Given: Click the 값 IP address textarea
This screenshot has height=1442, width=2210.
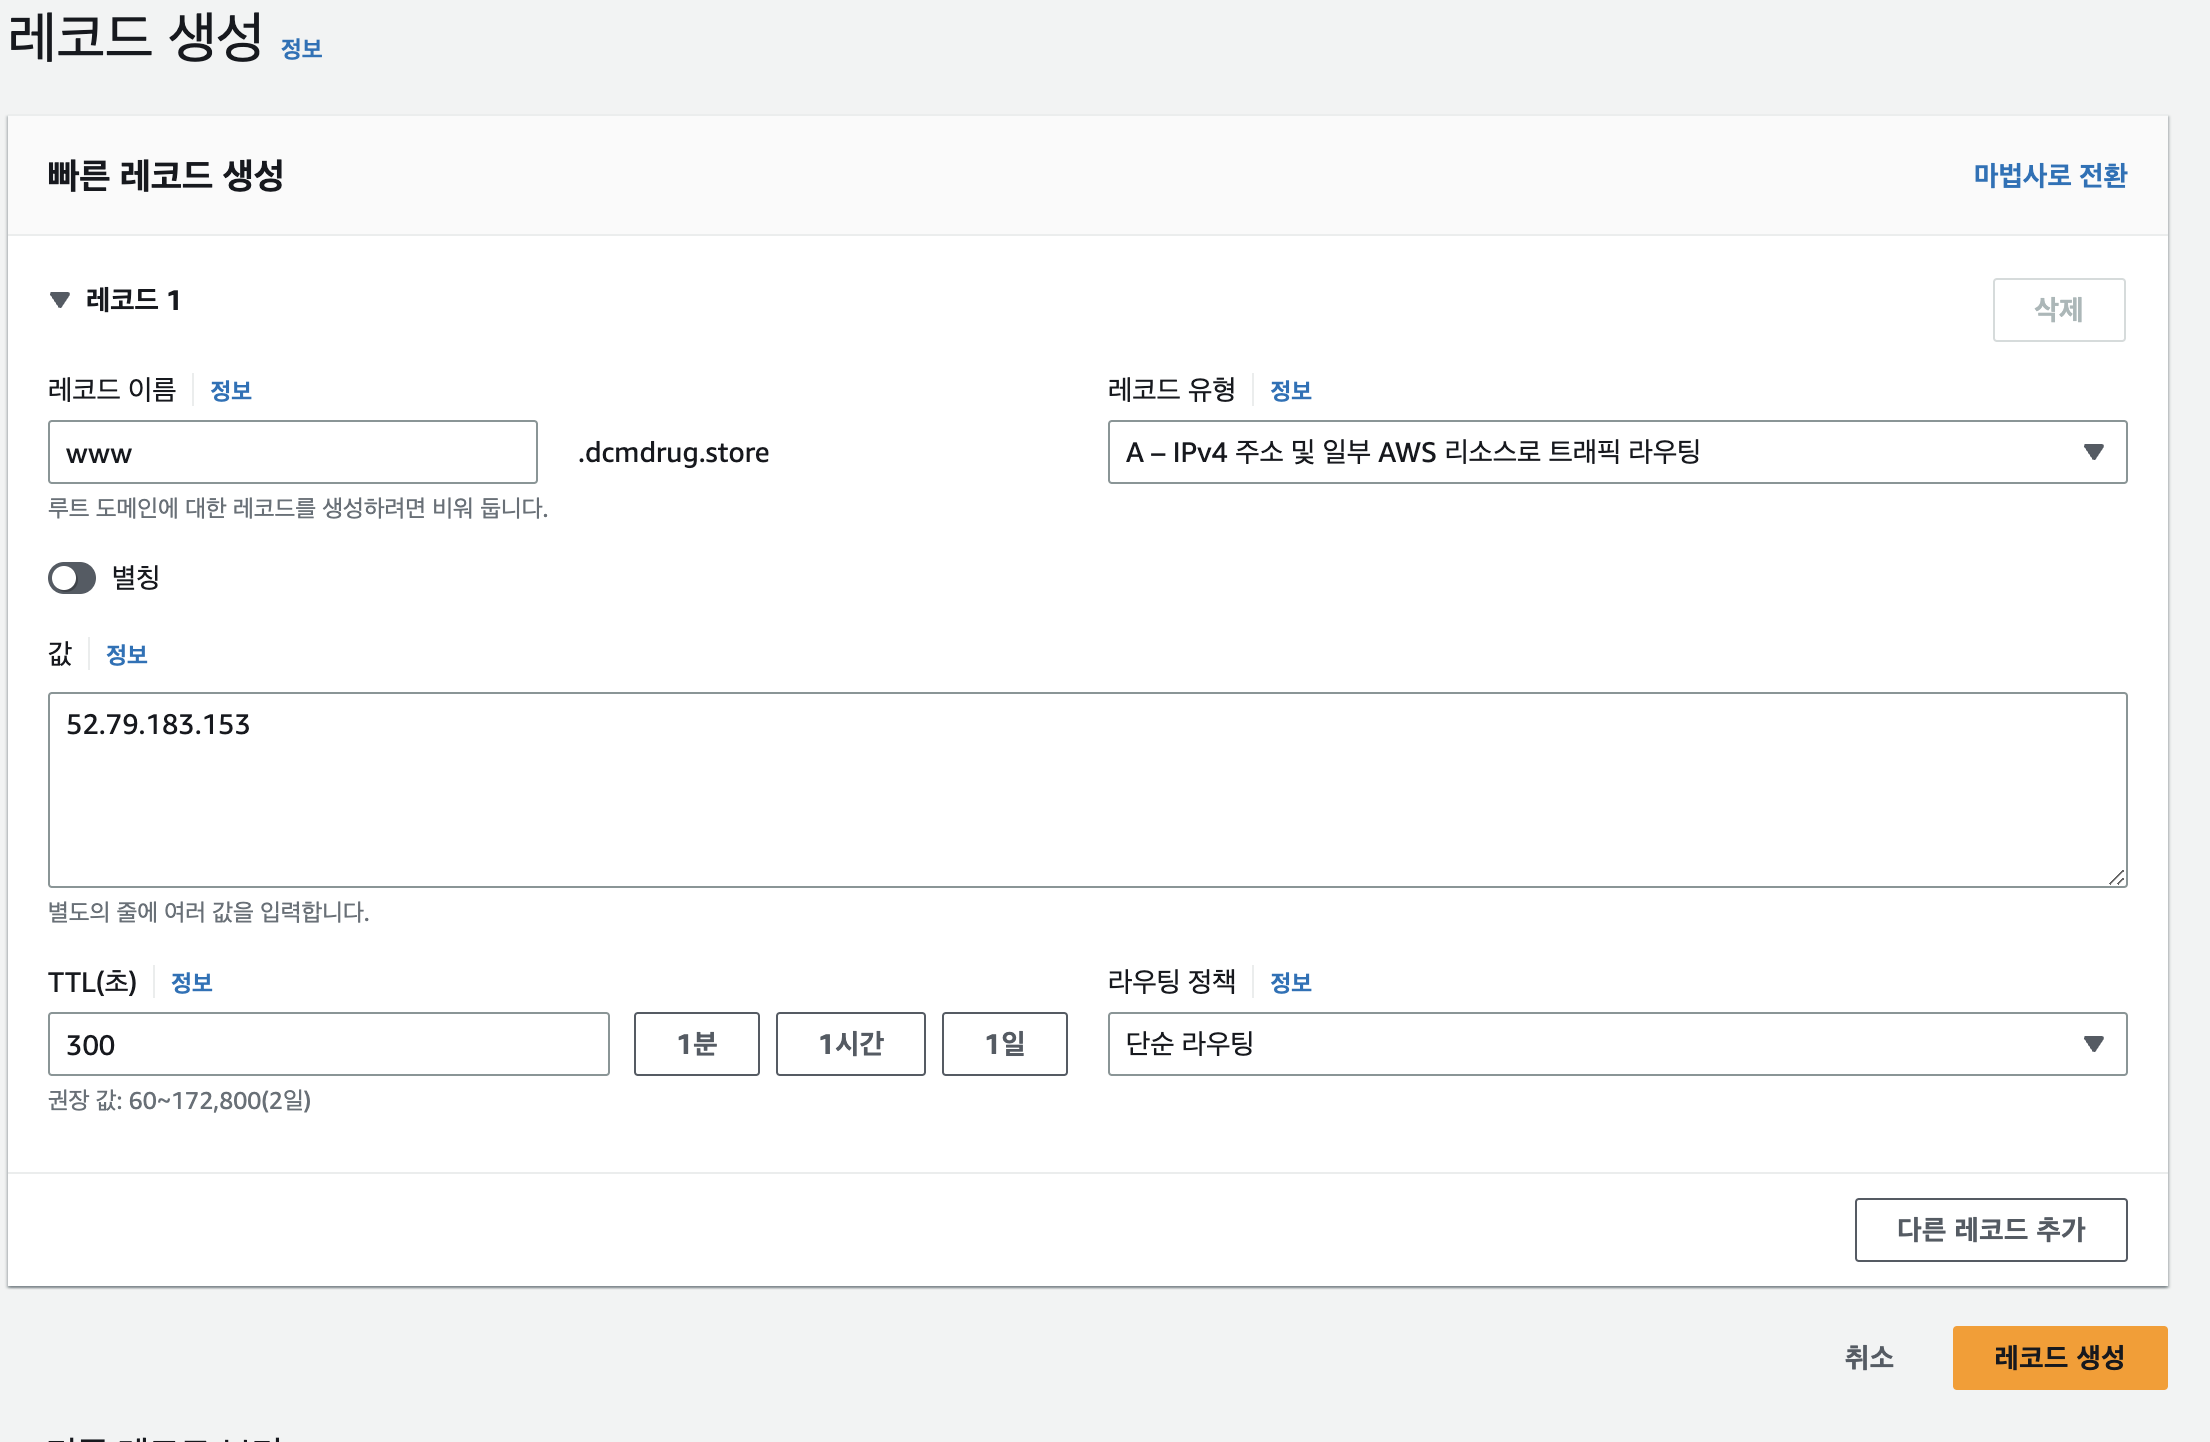Looking at the screenshot, I should click(1086, 789).
